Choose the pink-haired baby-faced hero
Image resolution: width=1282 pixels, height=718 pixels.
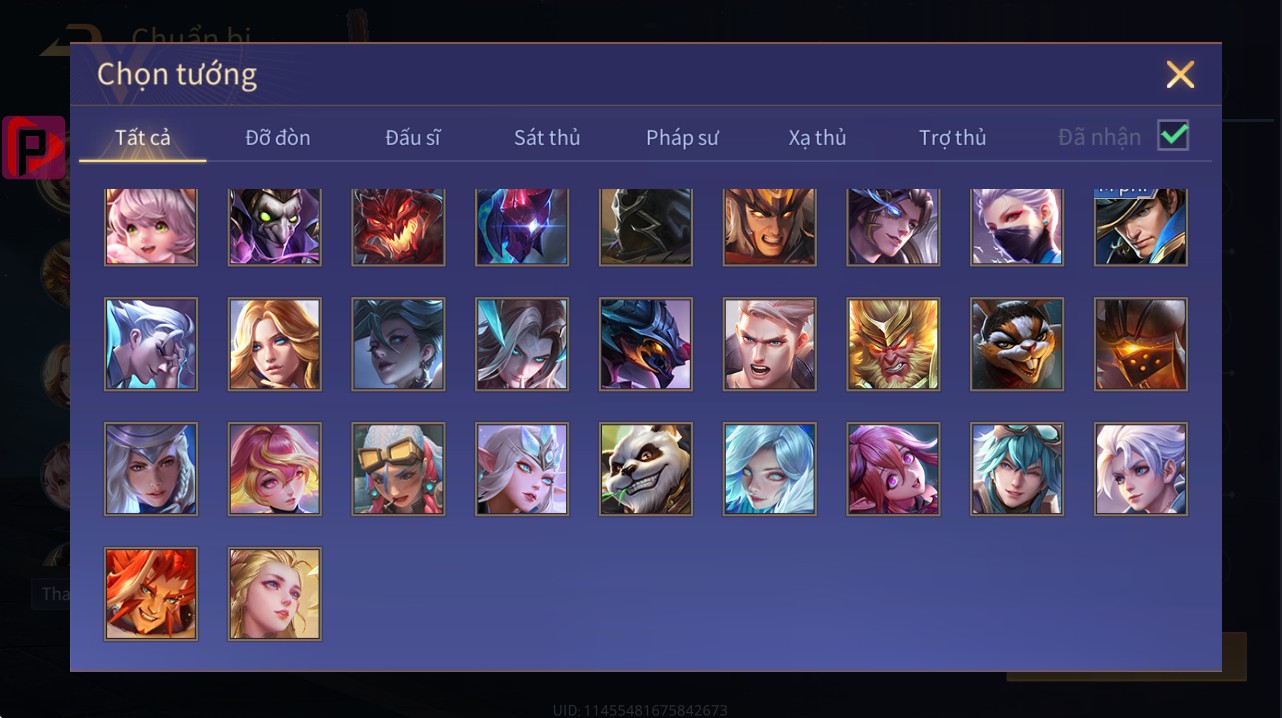(151, 226)
